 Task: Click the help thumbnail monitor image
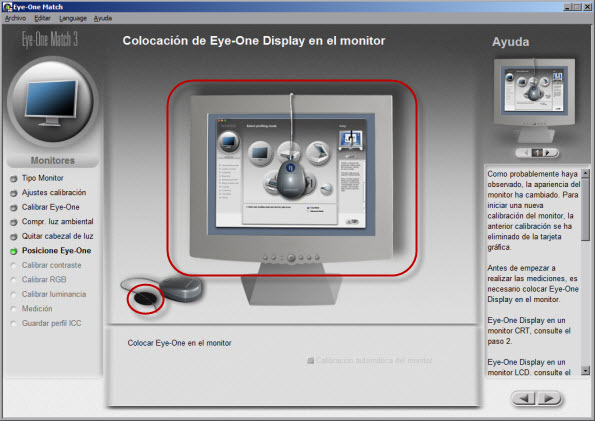534,100
